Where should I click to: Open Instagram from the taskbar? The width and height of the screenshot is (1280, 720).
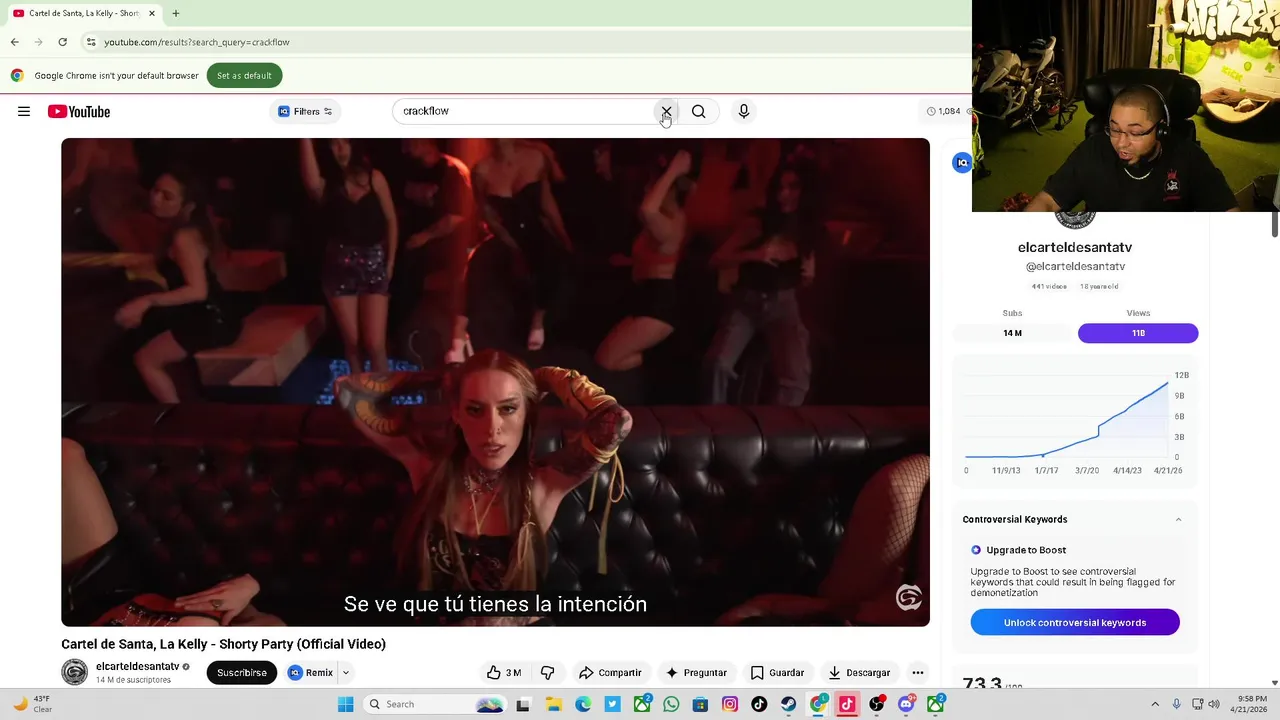click(730, 704)
